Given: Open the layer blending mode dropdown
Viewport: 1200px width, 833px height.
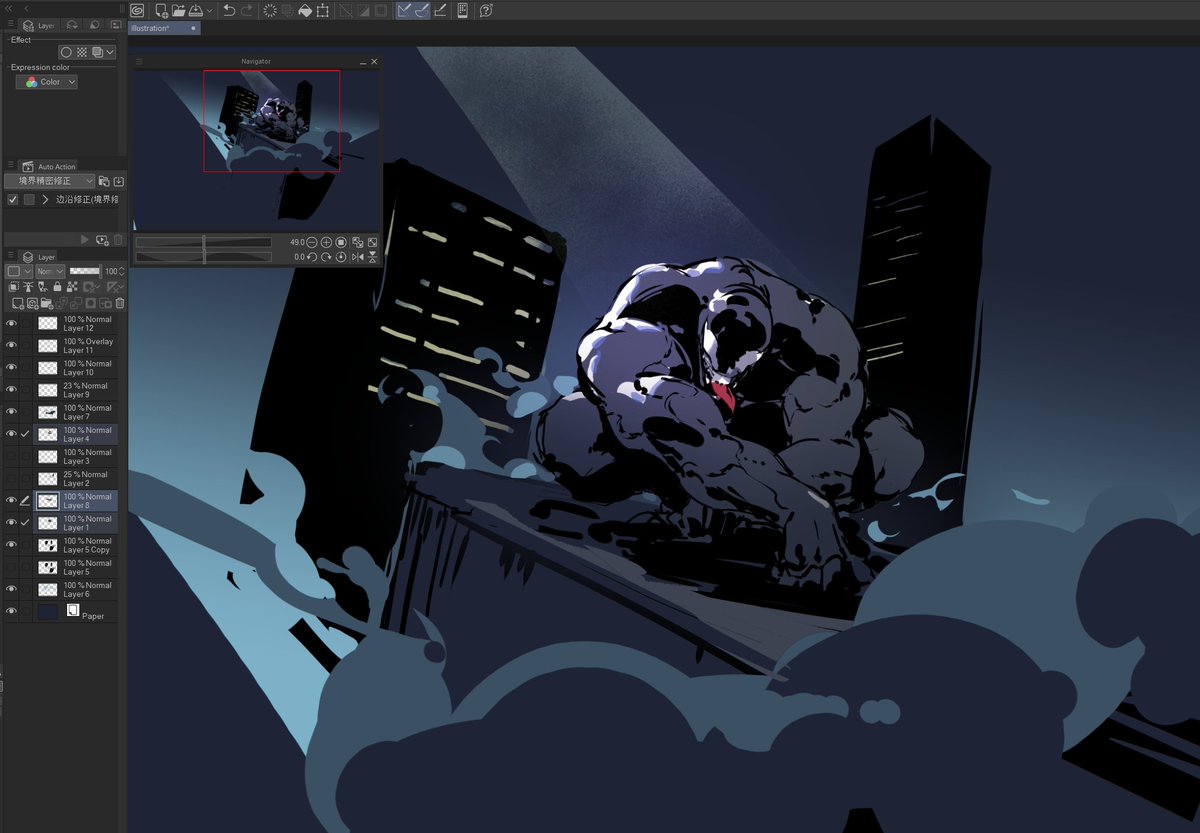Looking at the screenshot, I should [x=50, y=271].
